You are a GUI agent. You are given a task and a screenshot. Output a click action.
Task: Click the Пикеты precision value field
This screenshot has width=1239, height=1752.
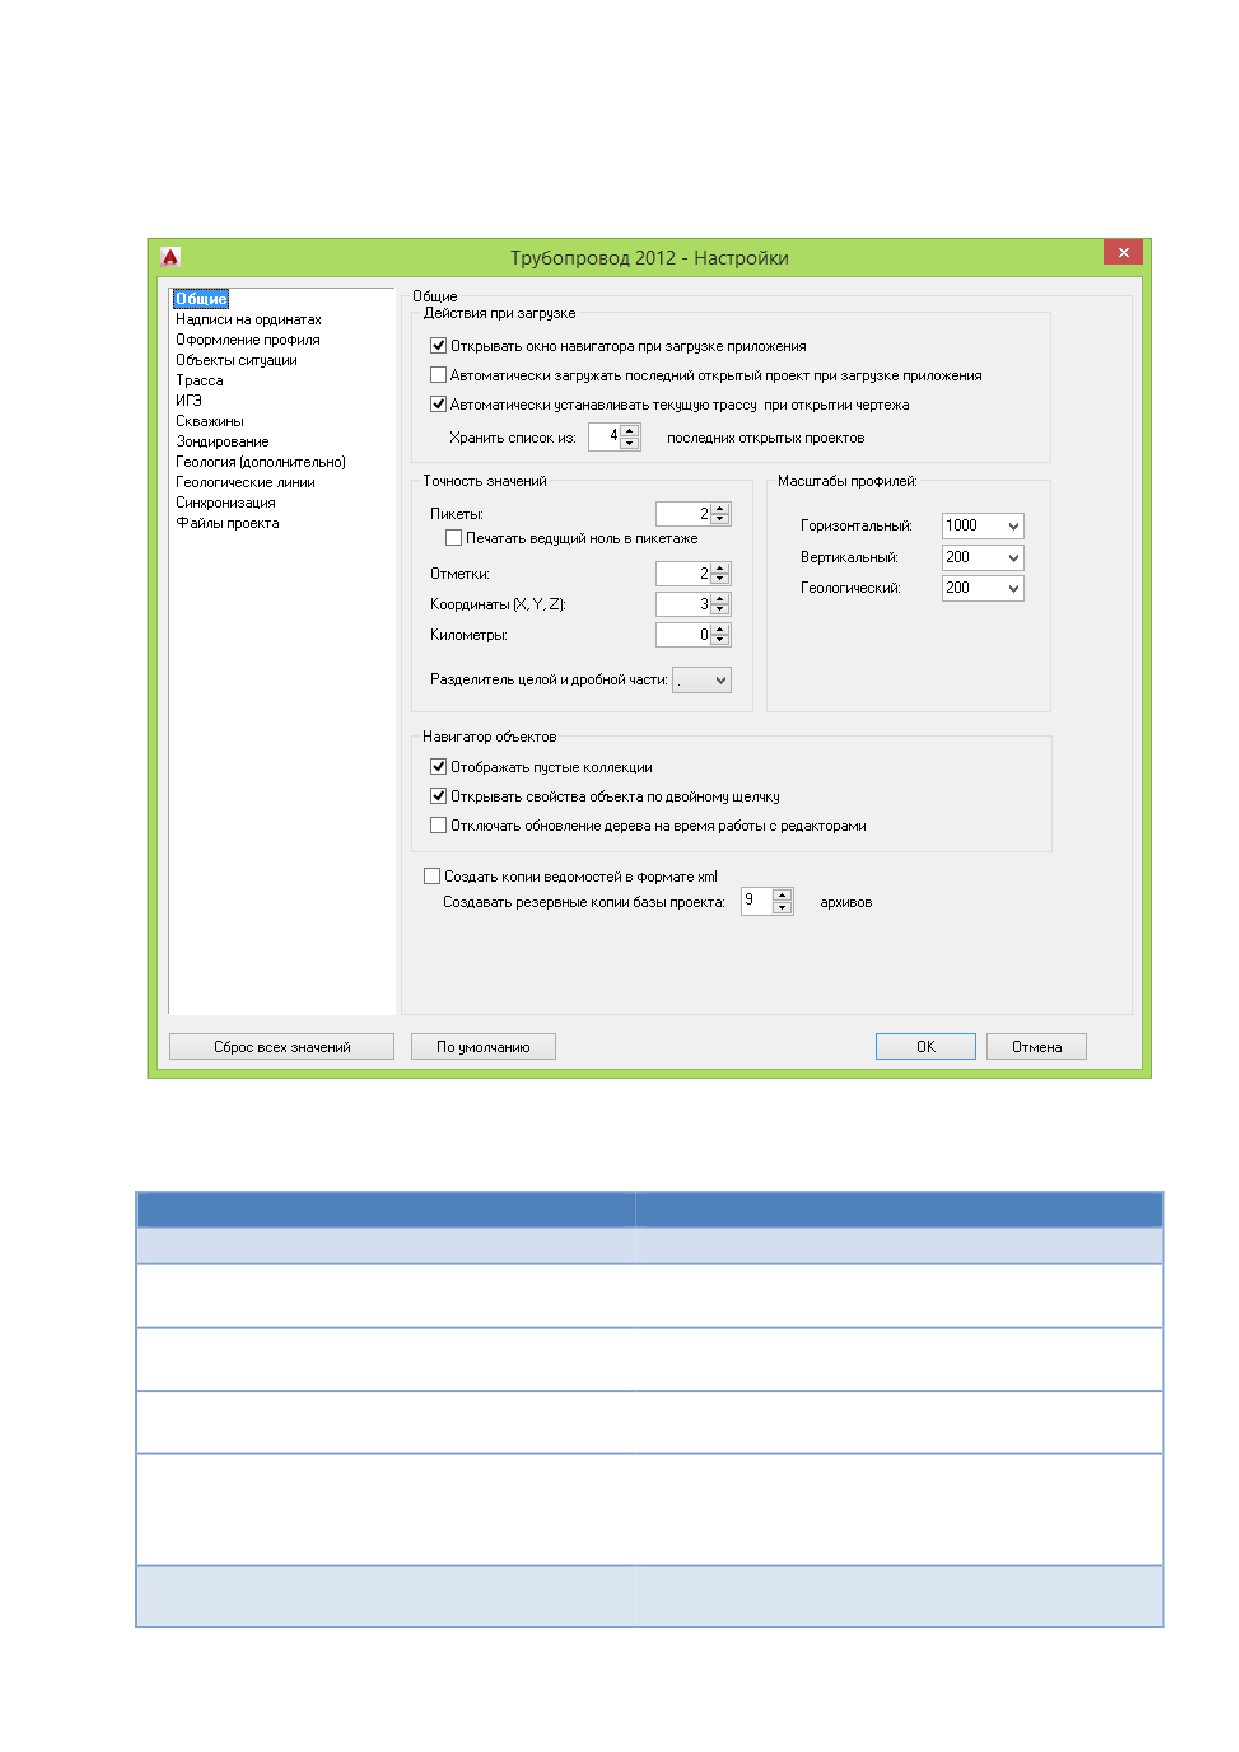point(684,514)
